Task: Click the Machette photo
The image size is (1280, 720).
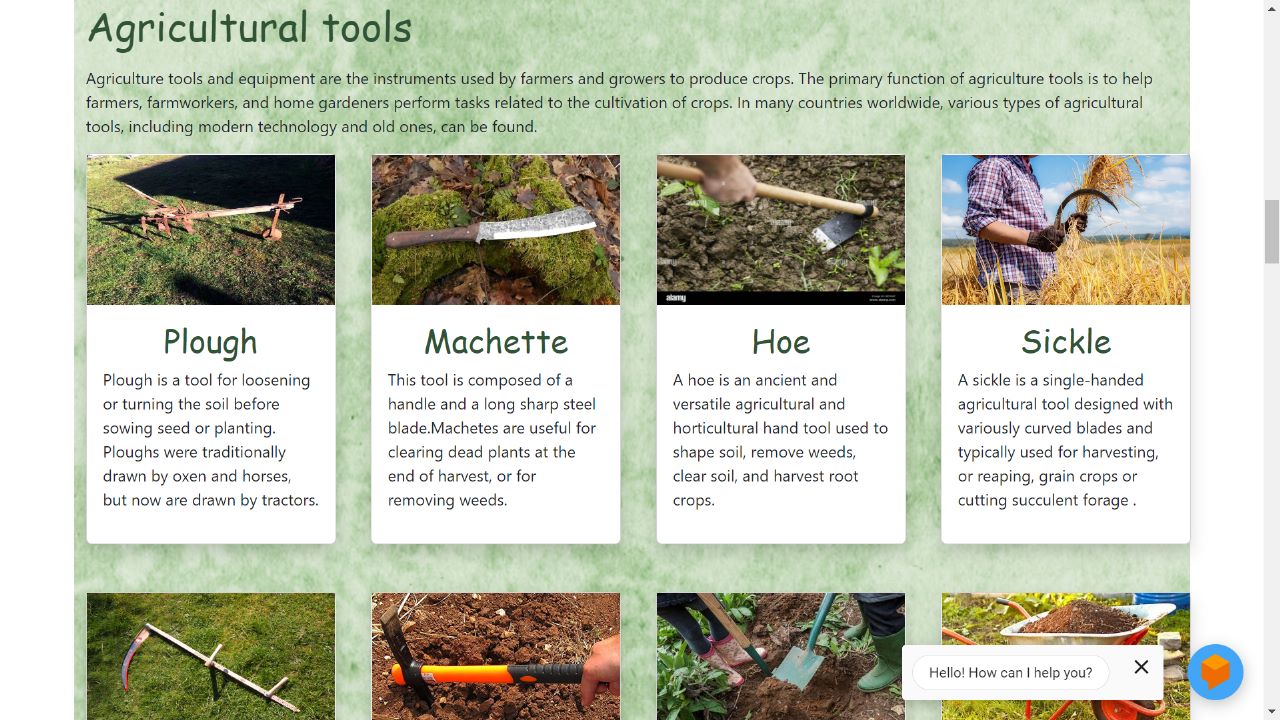Action: [495, 229]
